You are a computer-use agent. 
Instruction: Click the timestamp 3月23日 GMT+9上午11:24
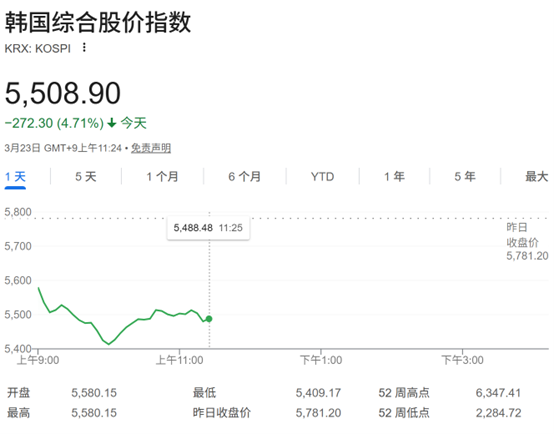pos(63,148)
